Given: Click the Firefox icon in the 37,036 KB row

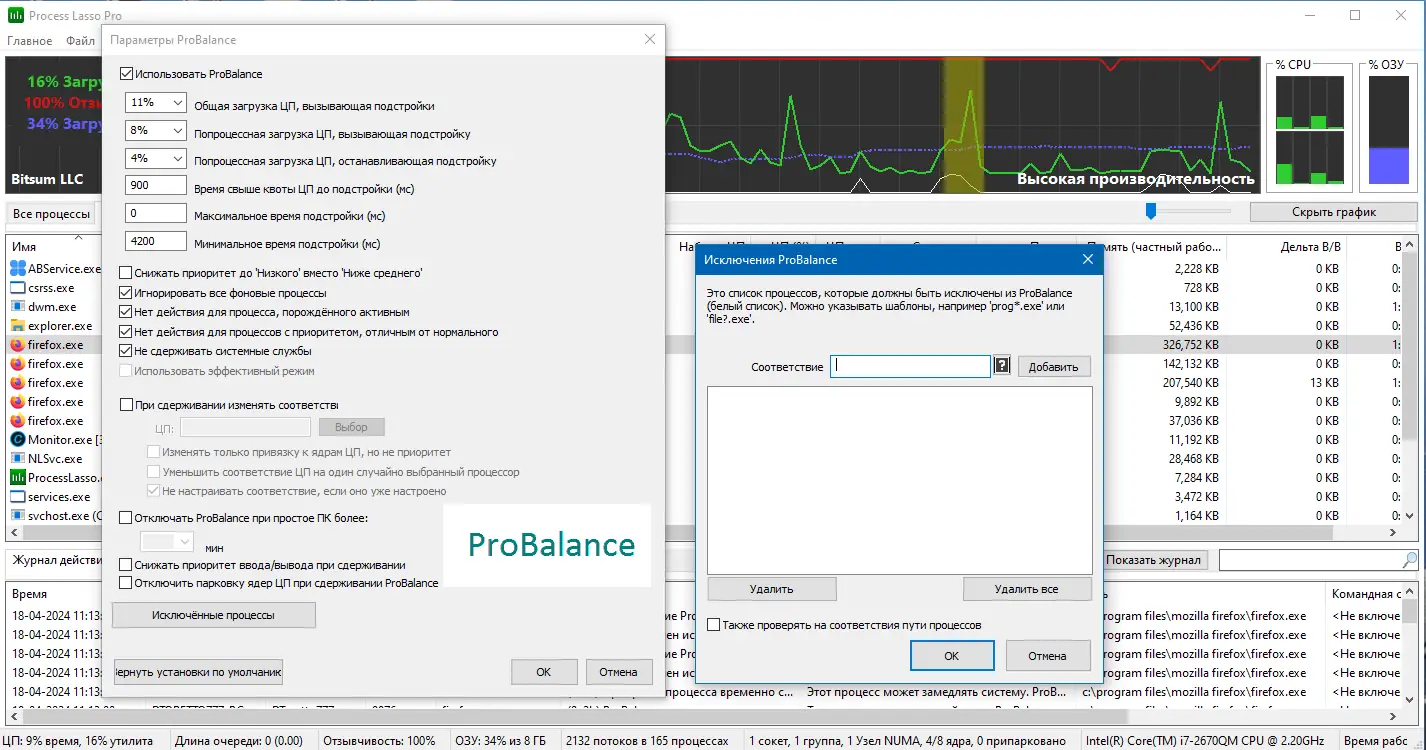Looking at the screenshot, I should click(17, 421).
